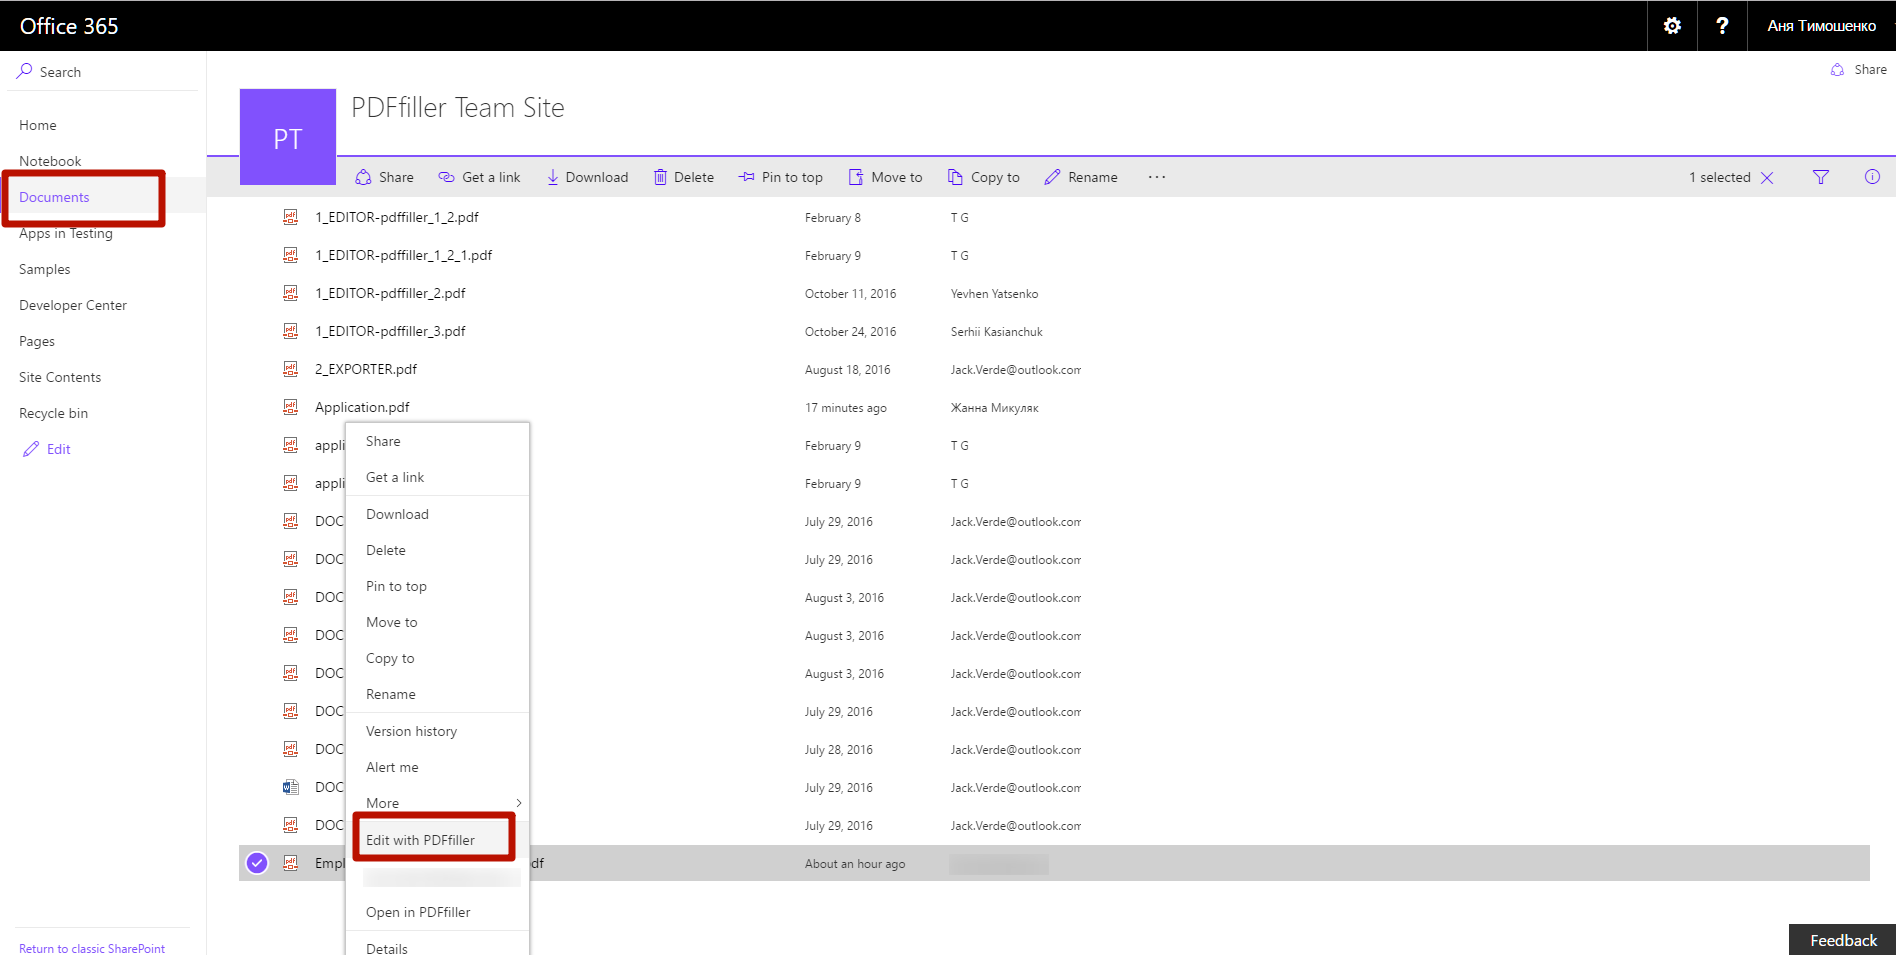
Task: Click Delete in the command bar
Action: pyautogui.click(x=684, y=177)
